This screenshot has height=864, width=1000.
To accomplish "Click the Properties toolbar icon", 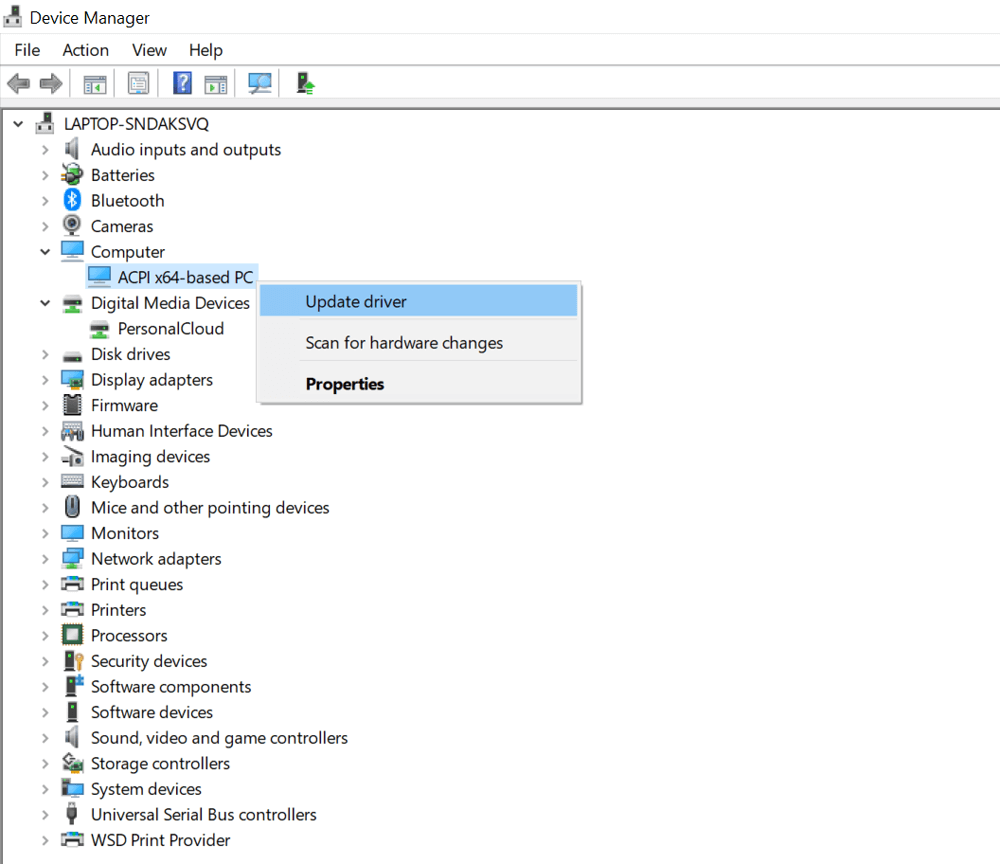I will [x=139, y=84].
